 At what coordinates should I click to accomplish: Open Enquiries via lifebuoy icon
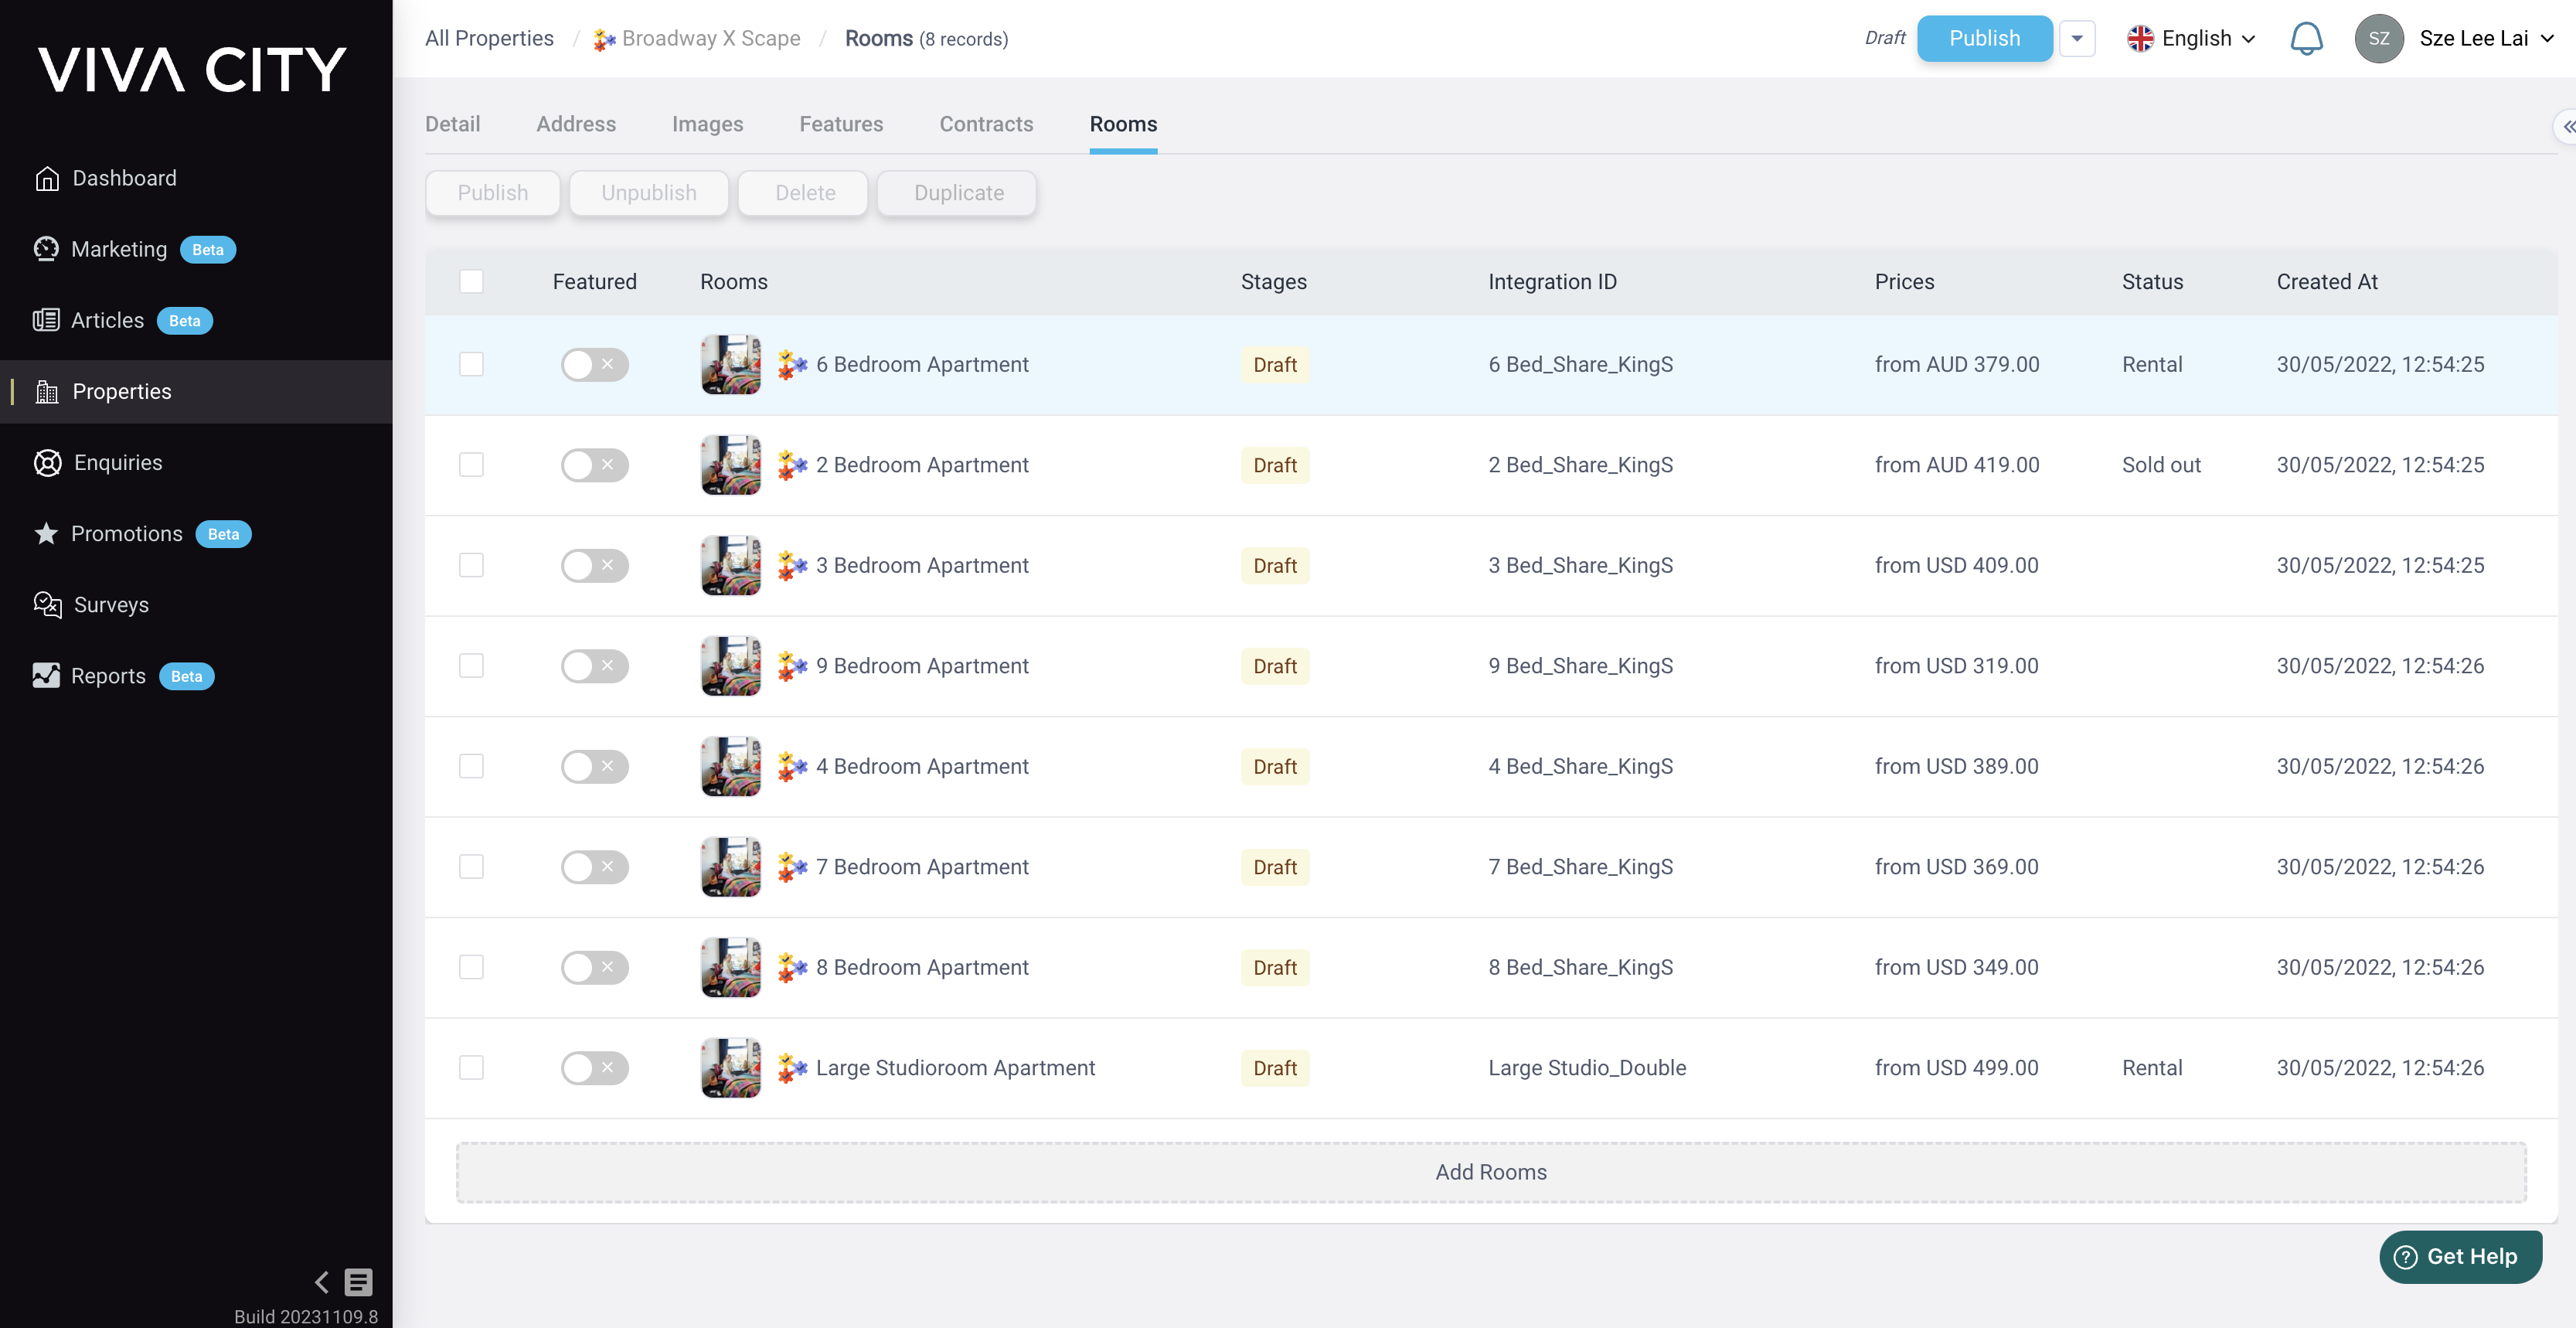click(x=47, y=463)
